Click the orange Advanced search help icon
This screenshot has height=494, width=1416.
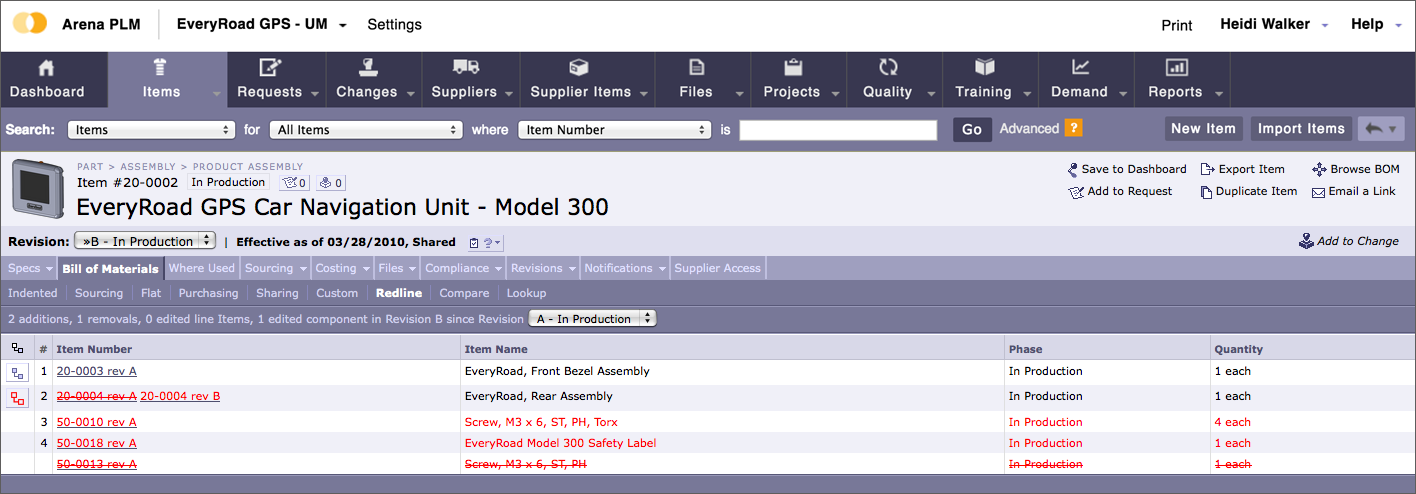(x=1073, y=128)
